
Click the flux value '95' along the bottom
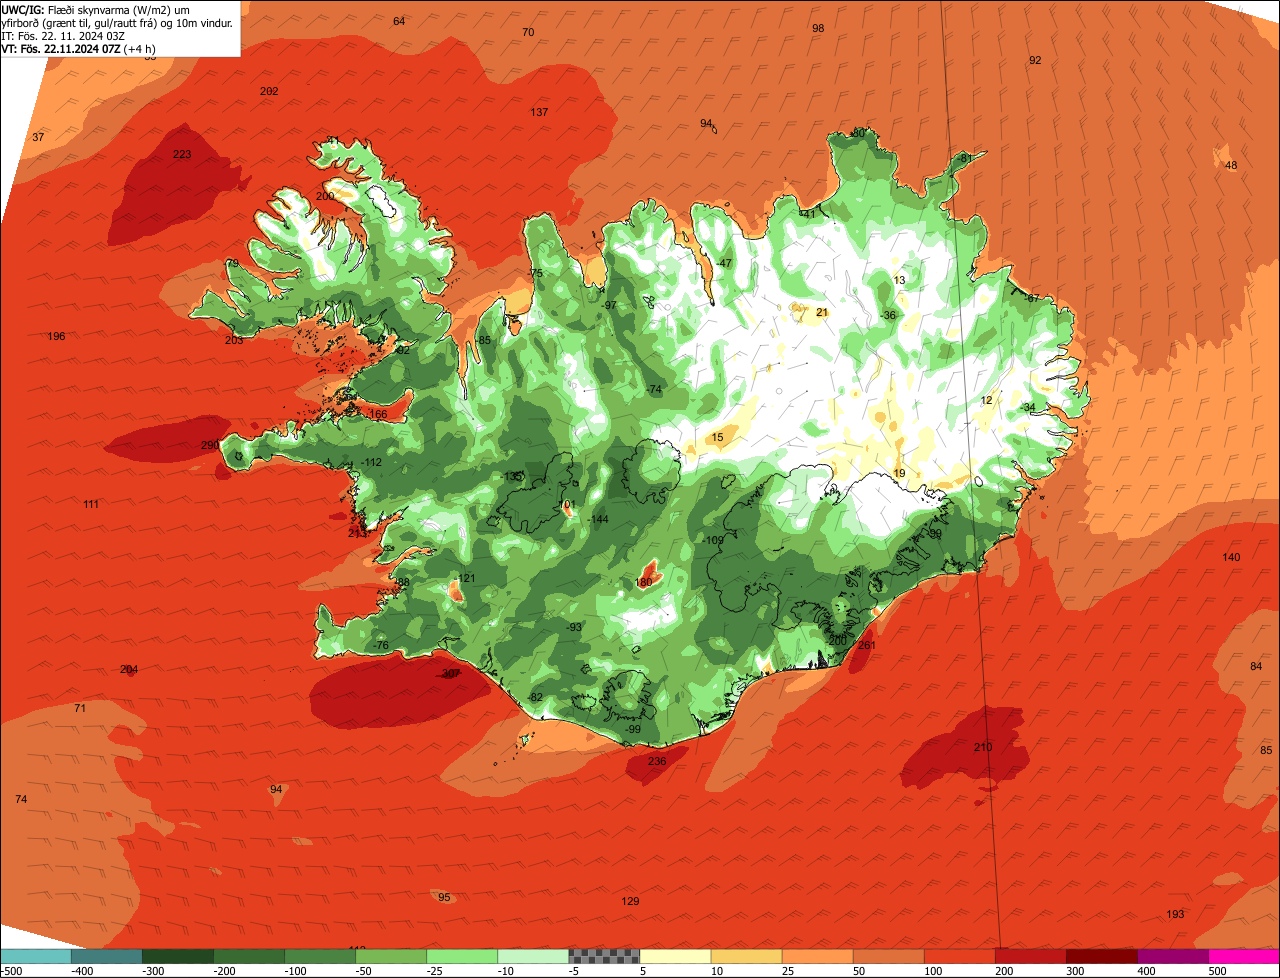[x=444, y=898]
